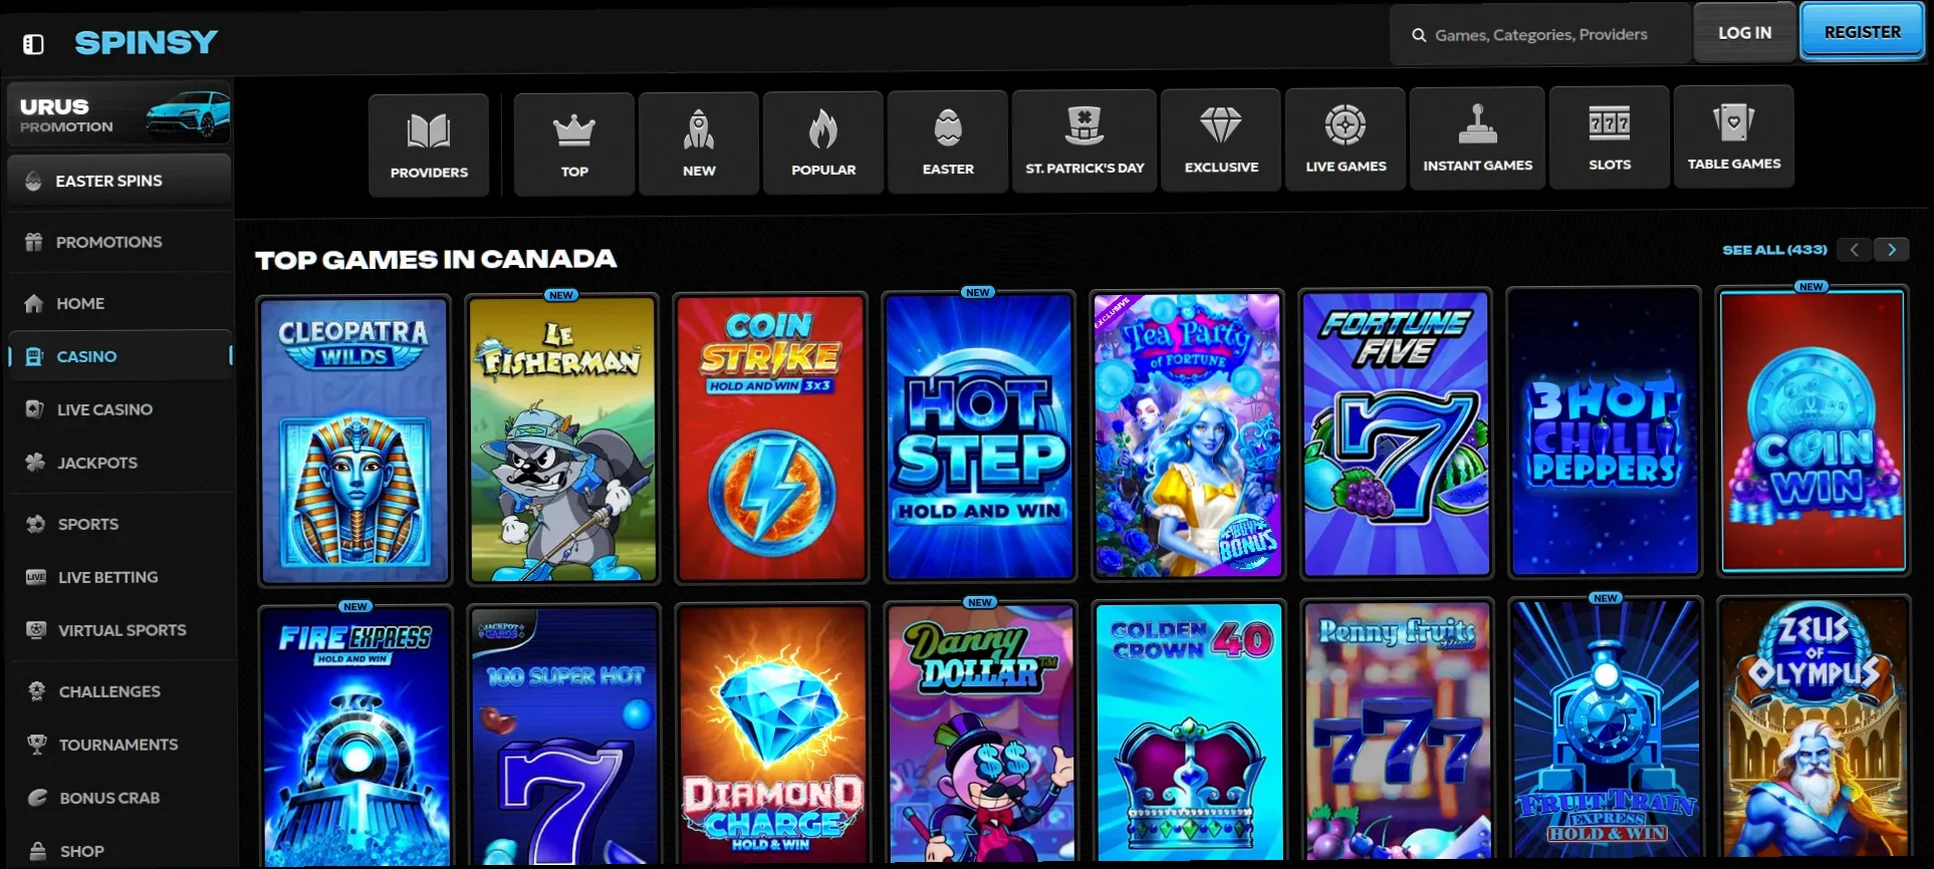The image size is (1934, 869).
Task: Select the Slots category tile
Action: (x=1609, y=136)
